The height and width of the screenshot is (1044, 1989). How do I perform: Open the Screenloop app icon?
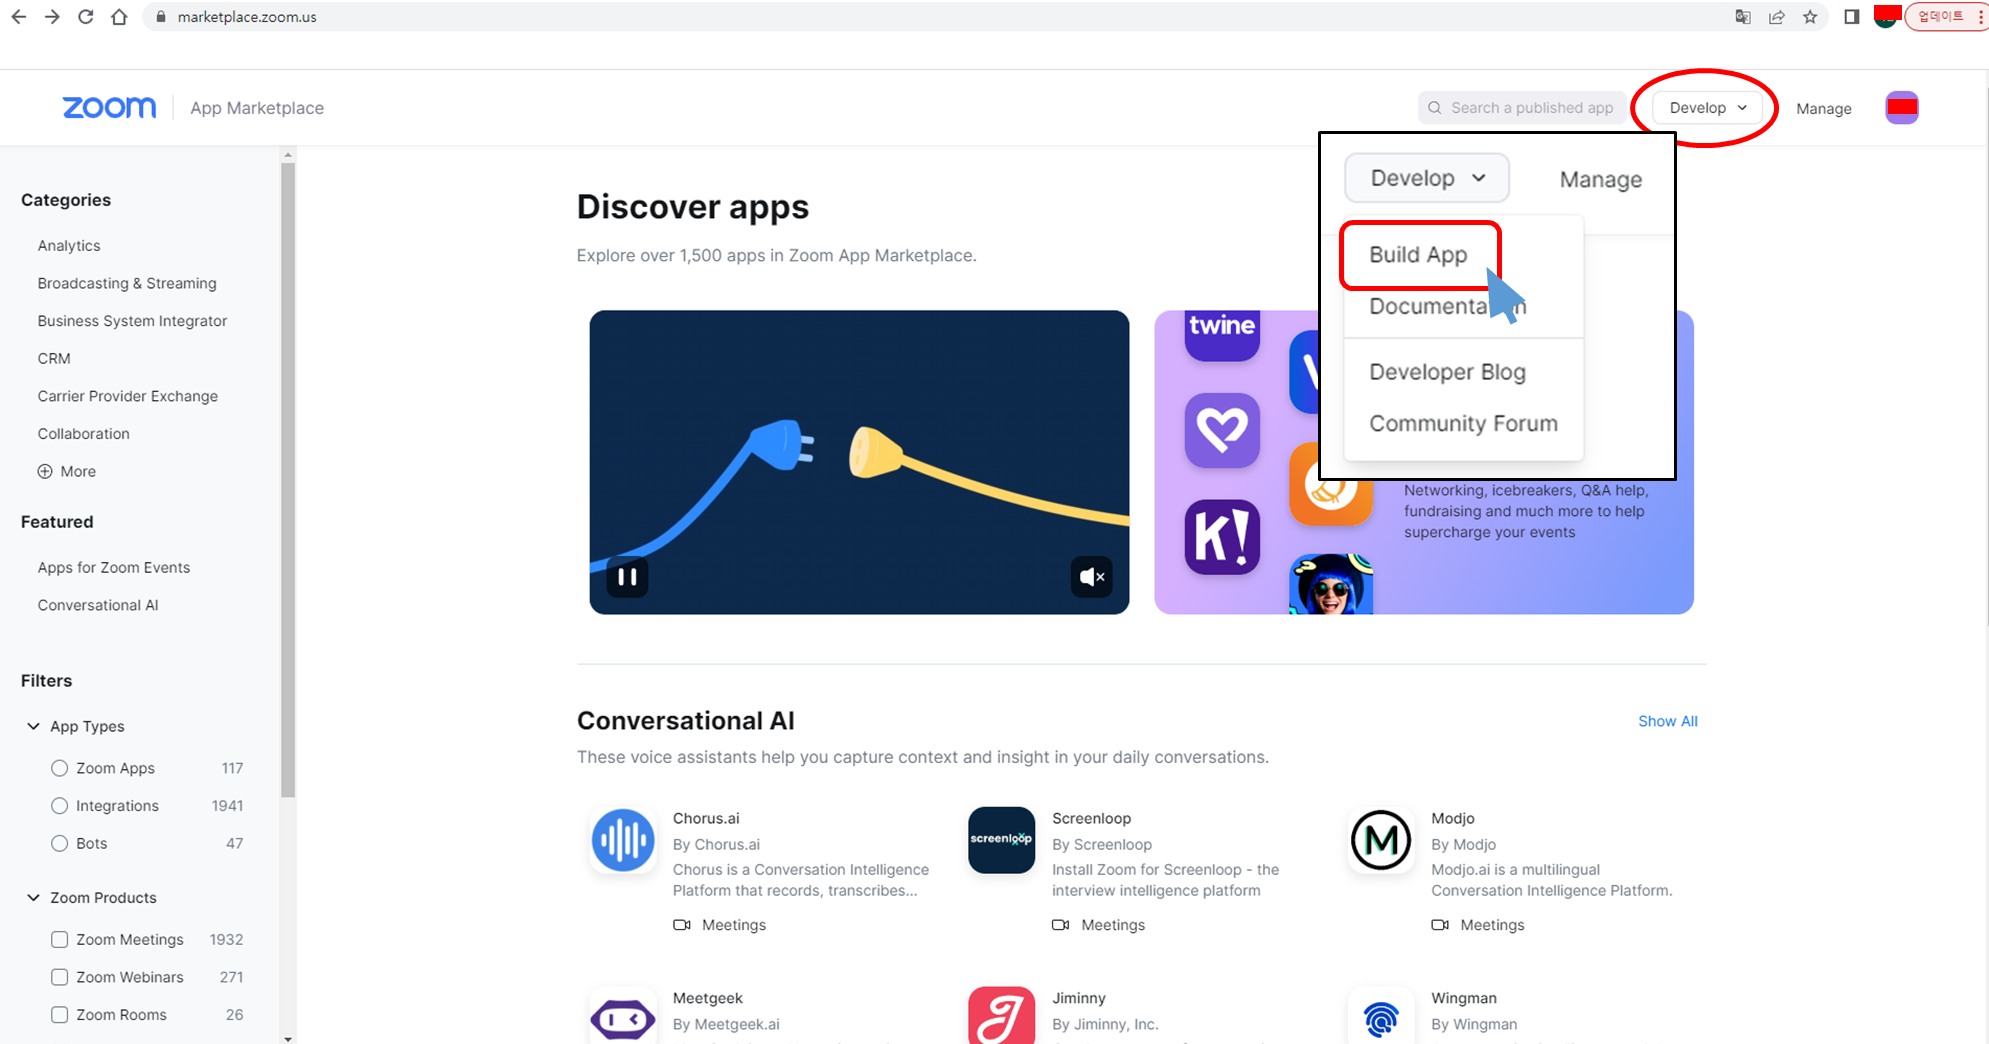[x=1001, y=840]
